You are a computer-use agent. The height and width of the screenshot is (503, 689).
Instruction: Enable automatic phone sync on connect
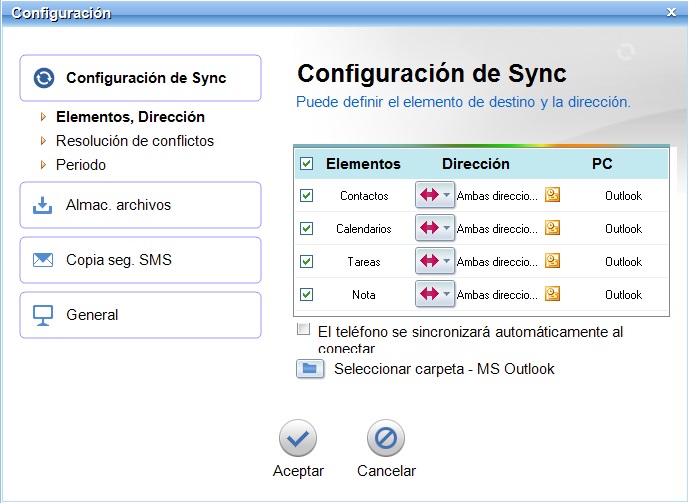tap(303, 329)
